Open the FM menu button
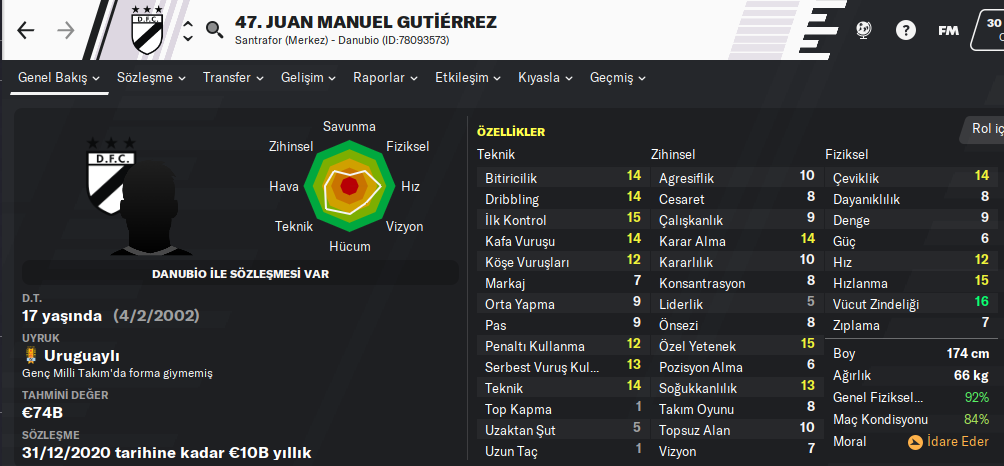This screenshot has width=1004, height=466. (x=947, y=30)
